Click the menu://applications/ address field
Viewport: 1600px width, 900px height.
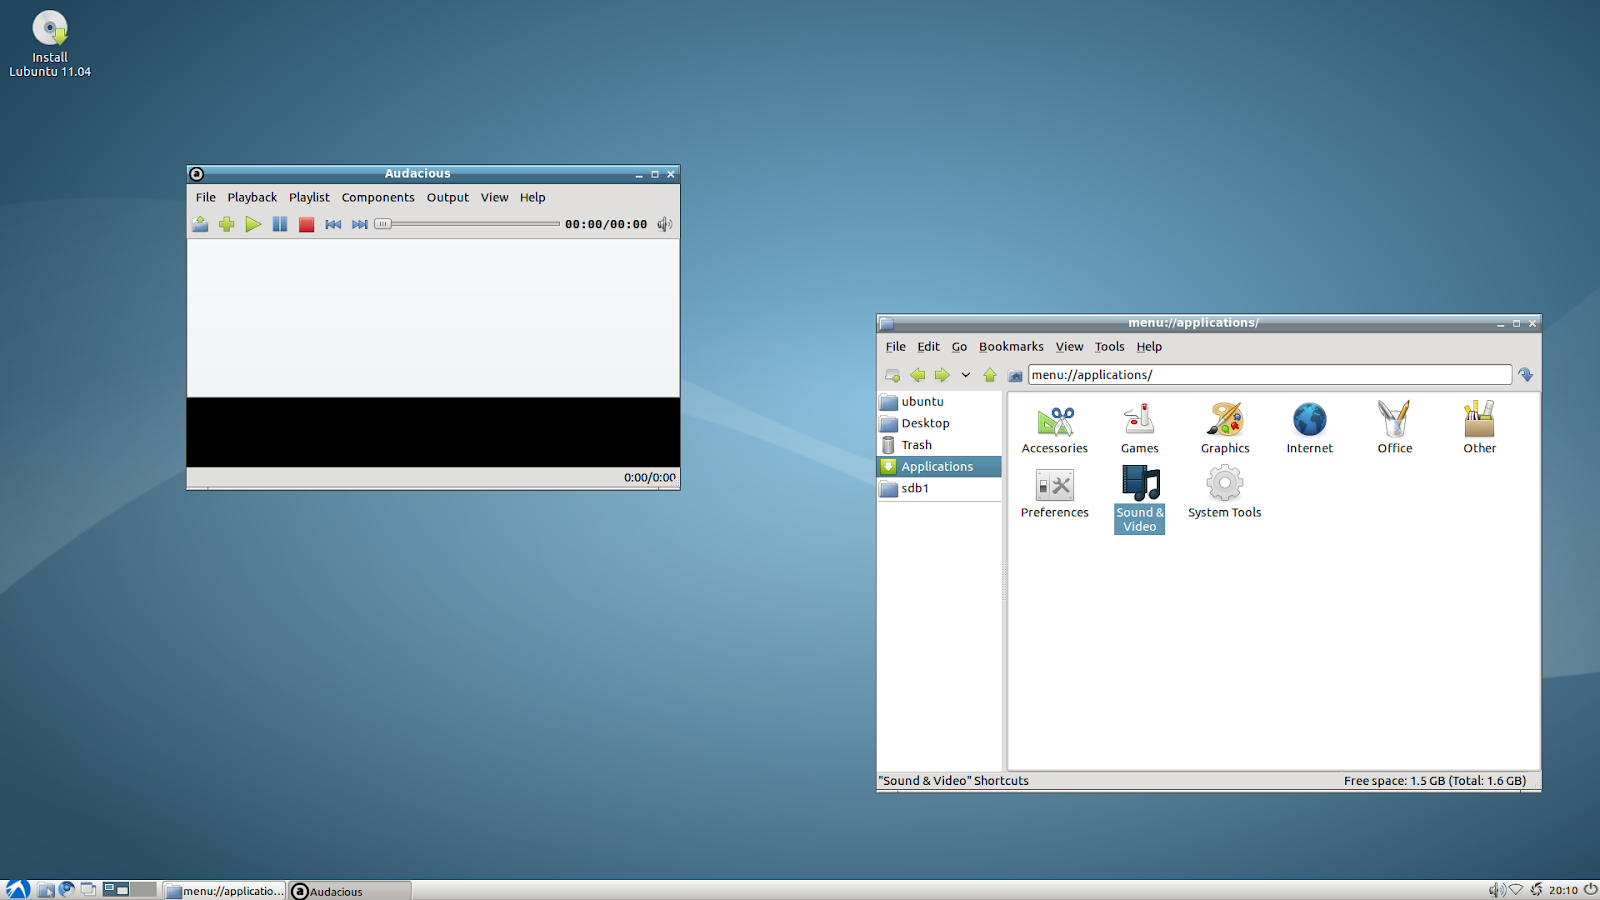tap(1270, 375)
